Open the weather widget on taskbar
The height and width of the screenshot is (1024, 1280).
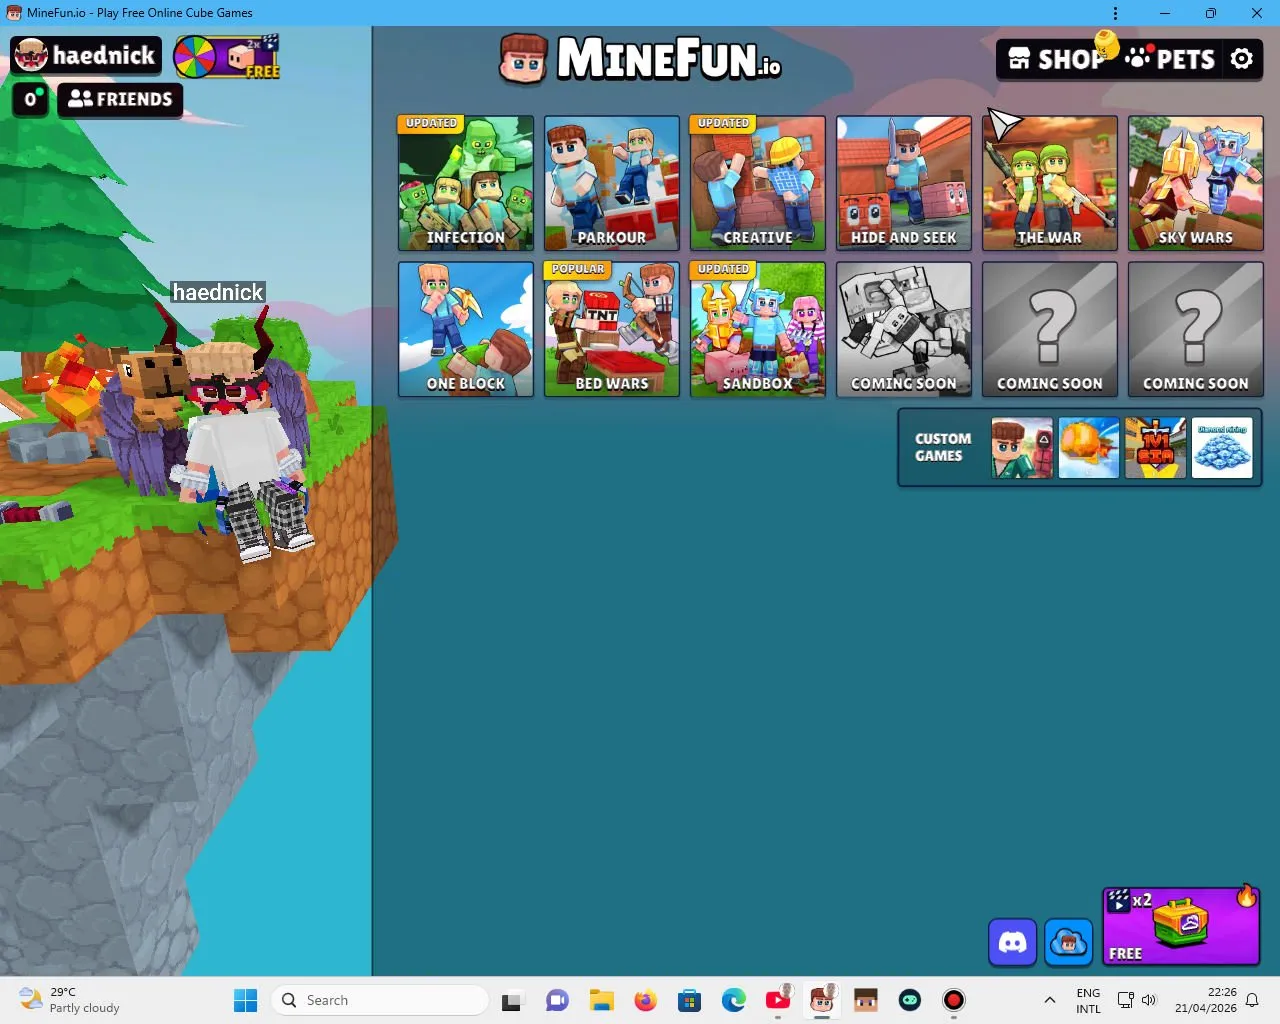click(70, 1000)
